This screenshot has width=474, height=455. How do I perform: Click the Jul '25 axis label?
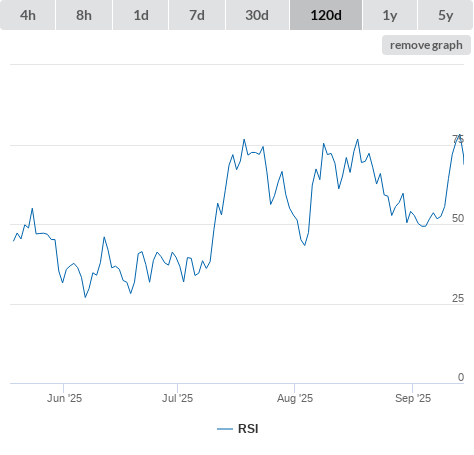(177, 398)
